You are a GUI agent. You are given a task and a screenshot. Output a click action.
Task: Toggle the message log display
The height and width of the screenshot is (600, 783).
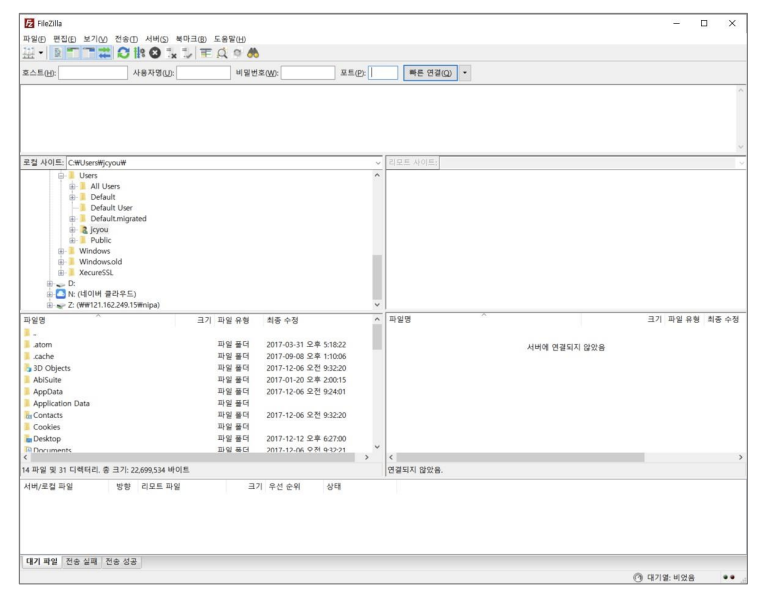(x=57, y=53)
